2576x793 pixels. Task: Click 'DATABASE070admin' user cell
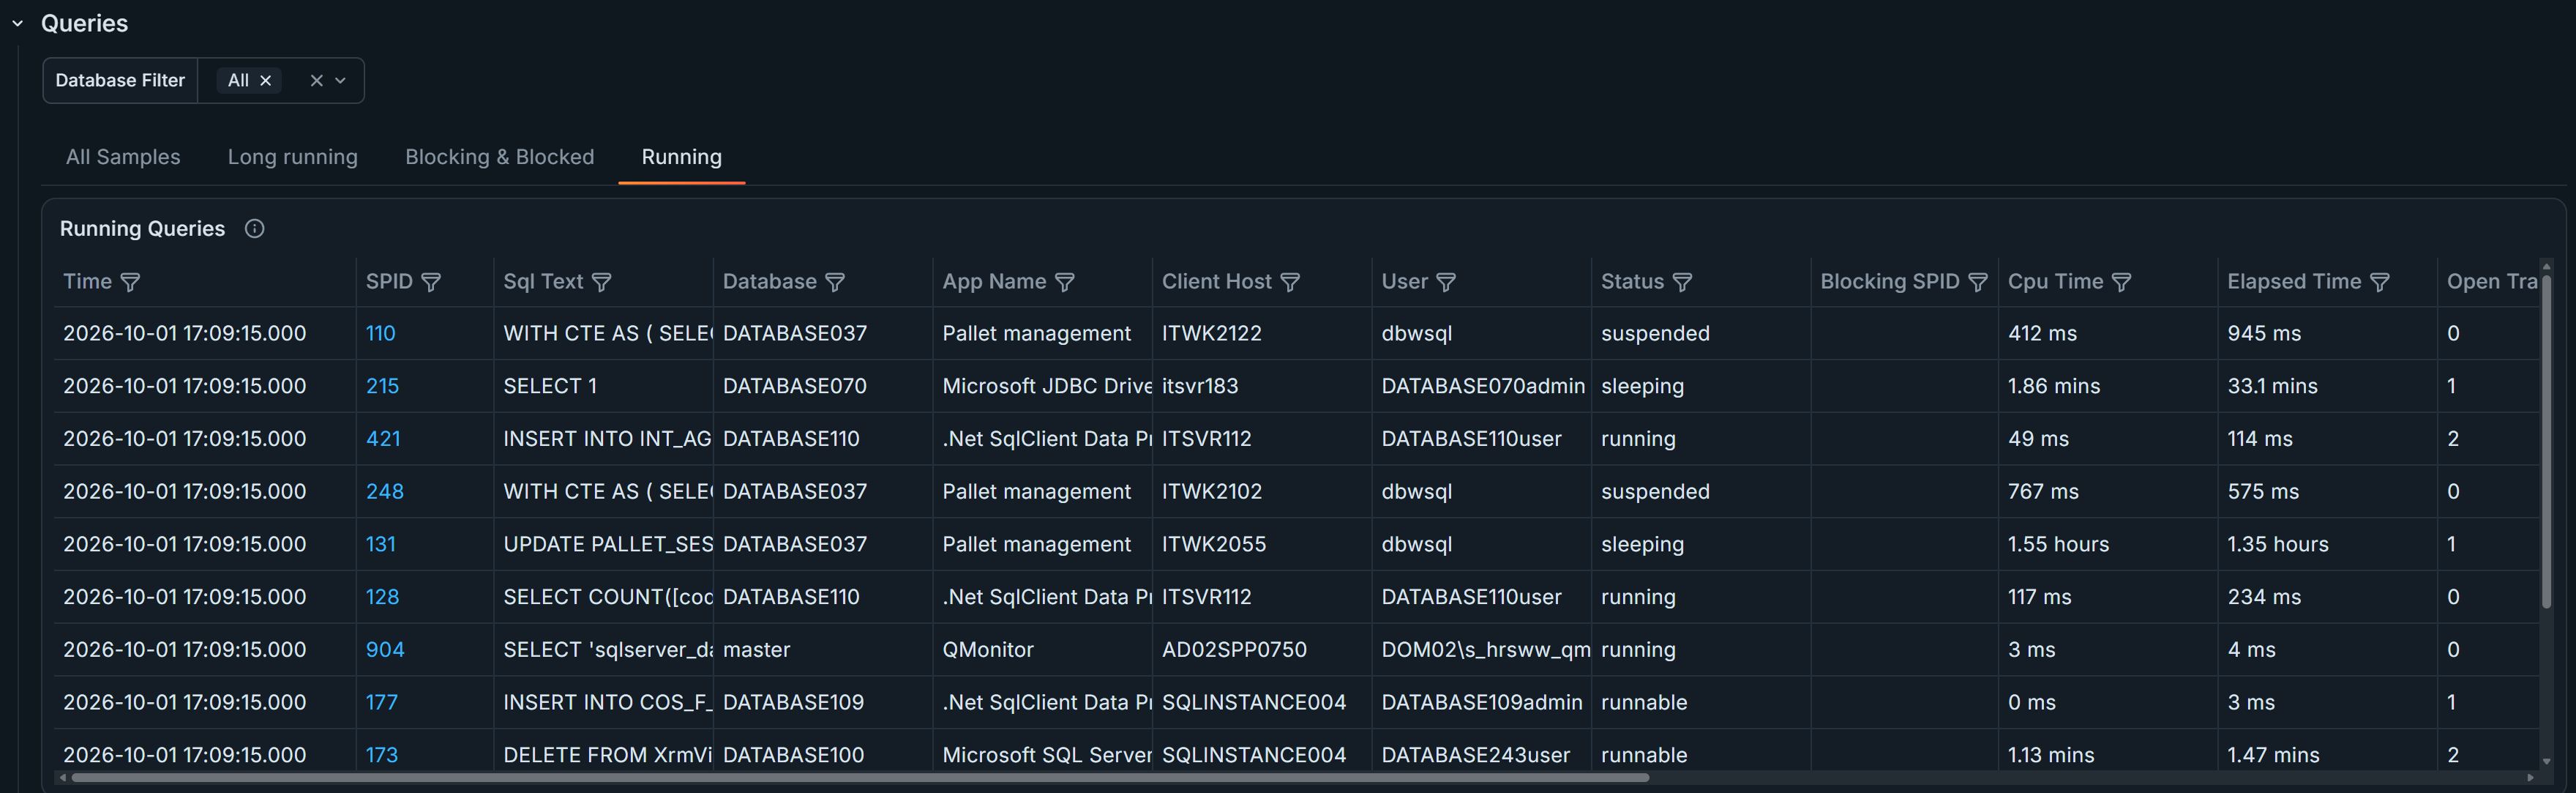(x=1483, y=387)
